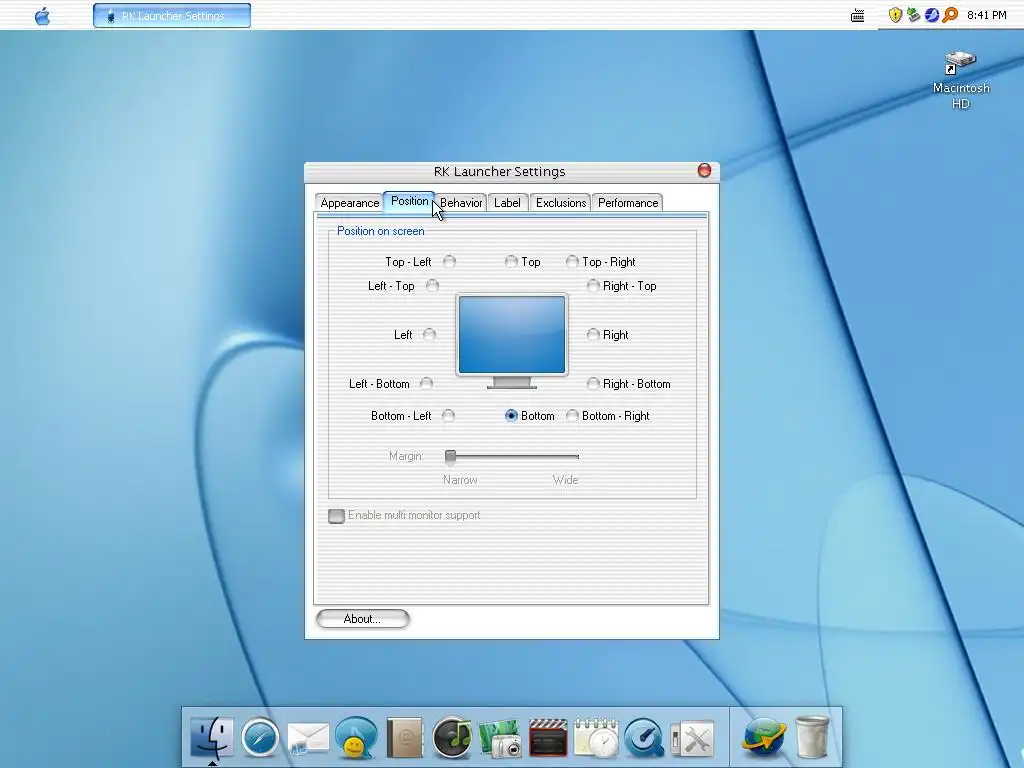The image size is (1024, 768).
Task: Open the globe with arrow icon in dock
Action: [763, 738]
